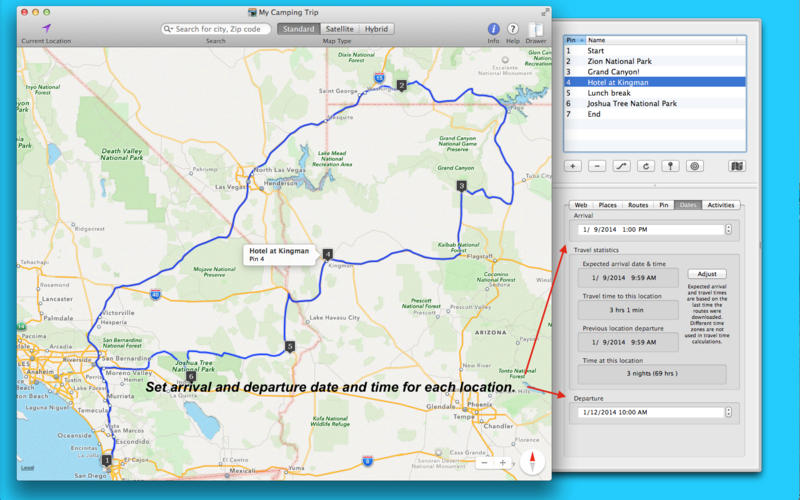800x500 pixels.
Task: Click pin 2 marker on the map
Action: [402, 85]
